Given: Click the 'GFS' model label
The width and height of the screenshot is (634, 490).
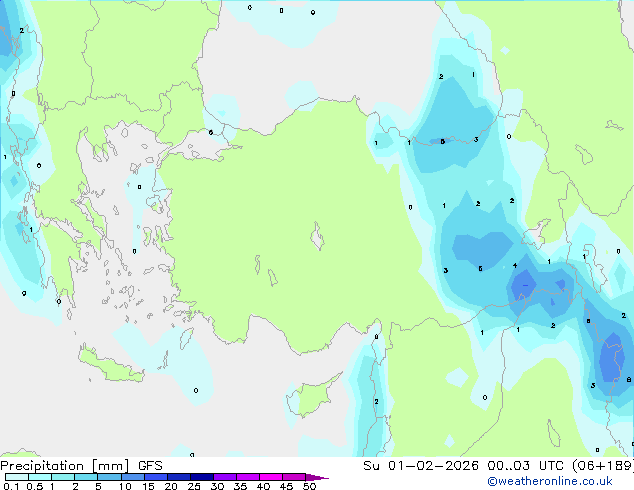Looking at the screenshot, I should [150, 466].
